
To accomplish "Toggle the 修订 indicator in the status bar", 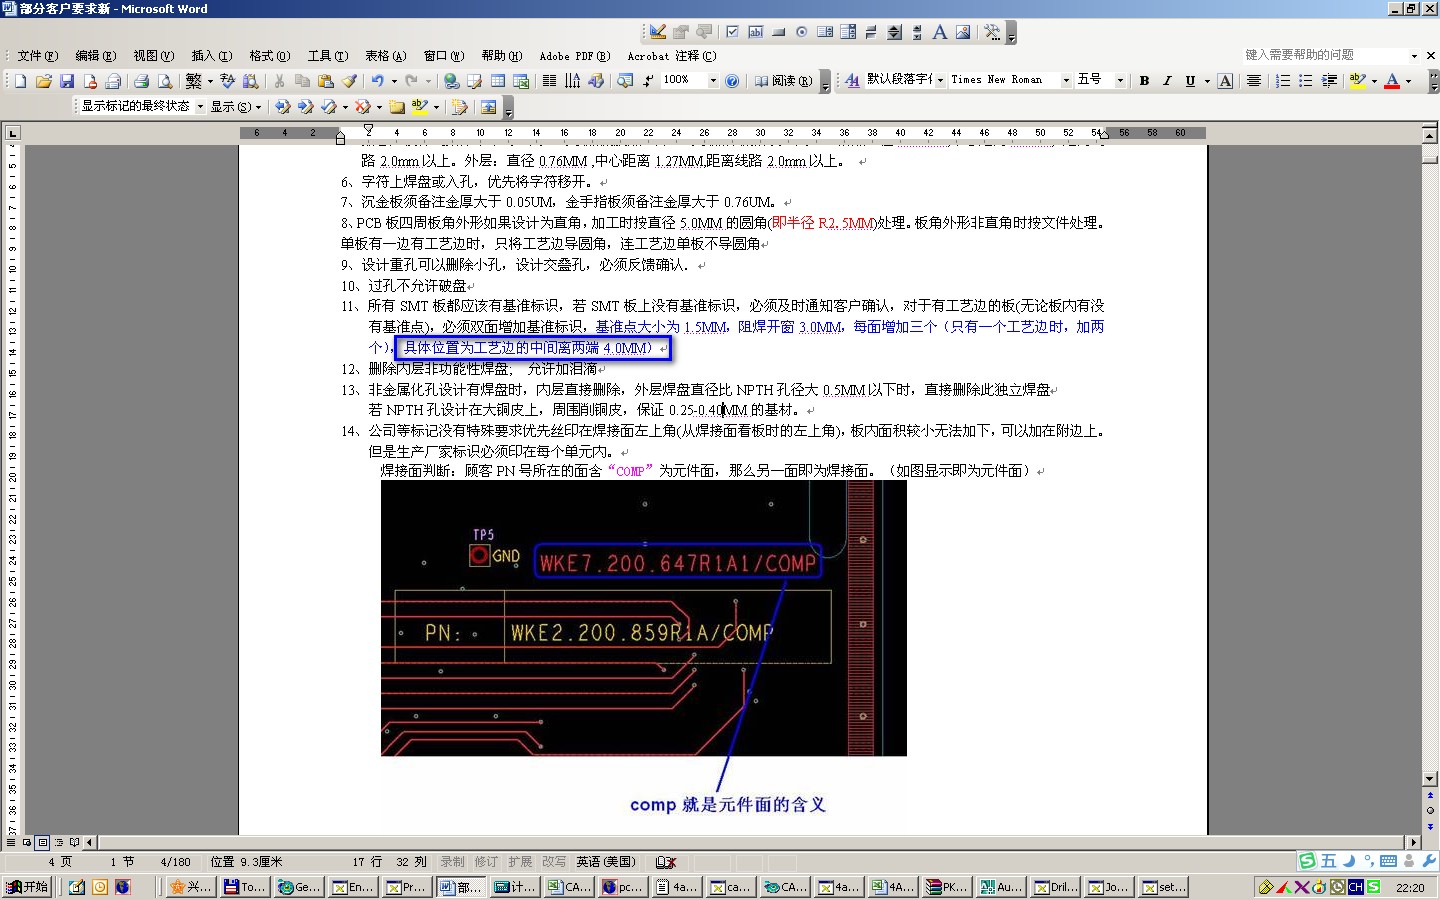I will tap(486, 861).
